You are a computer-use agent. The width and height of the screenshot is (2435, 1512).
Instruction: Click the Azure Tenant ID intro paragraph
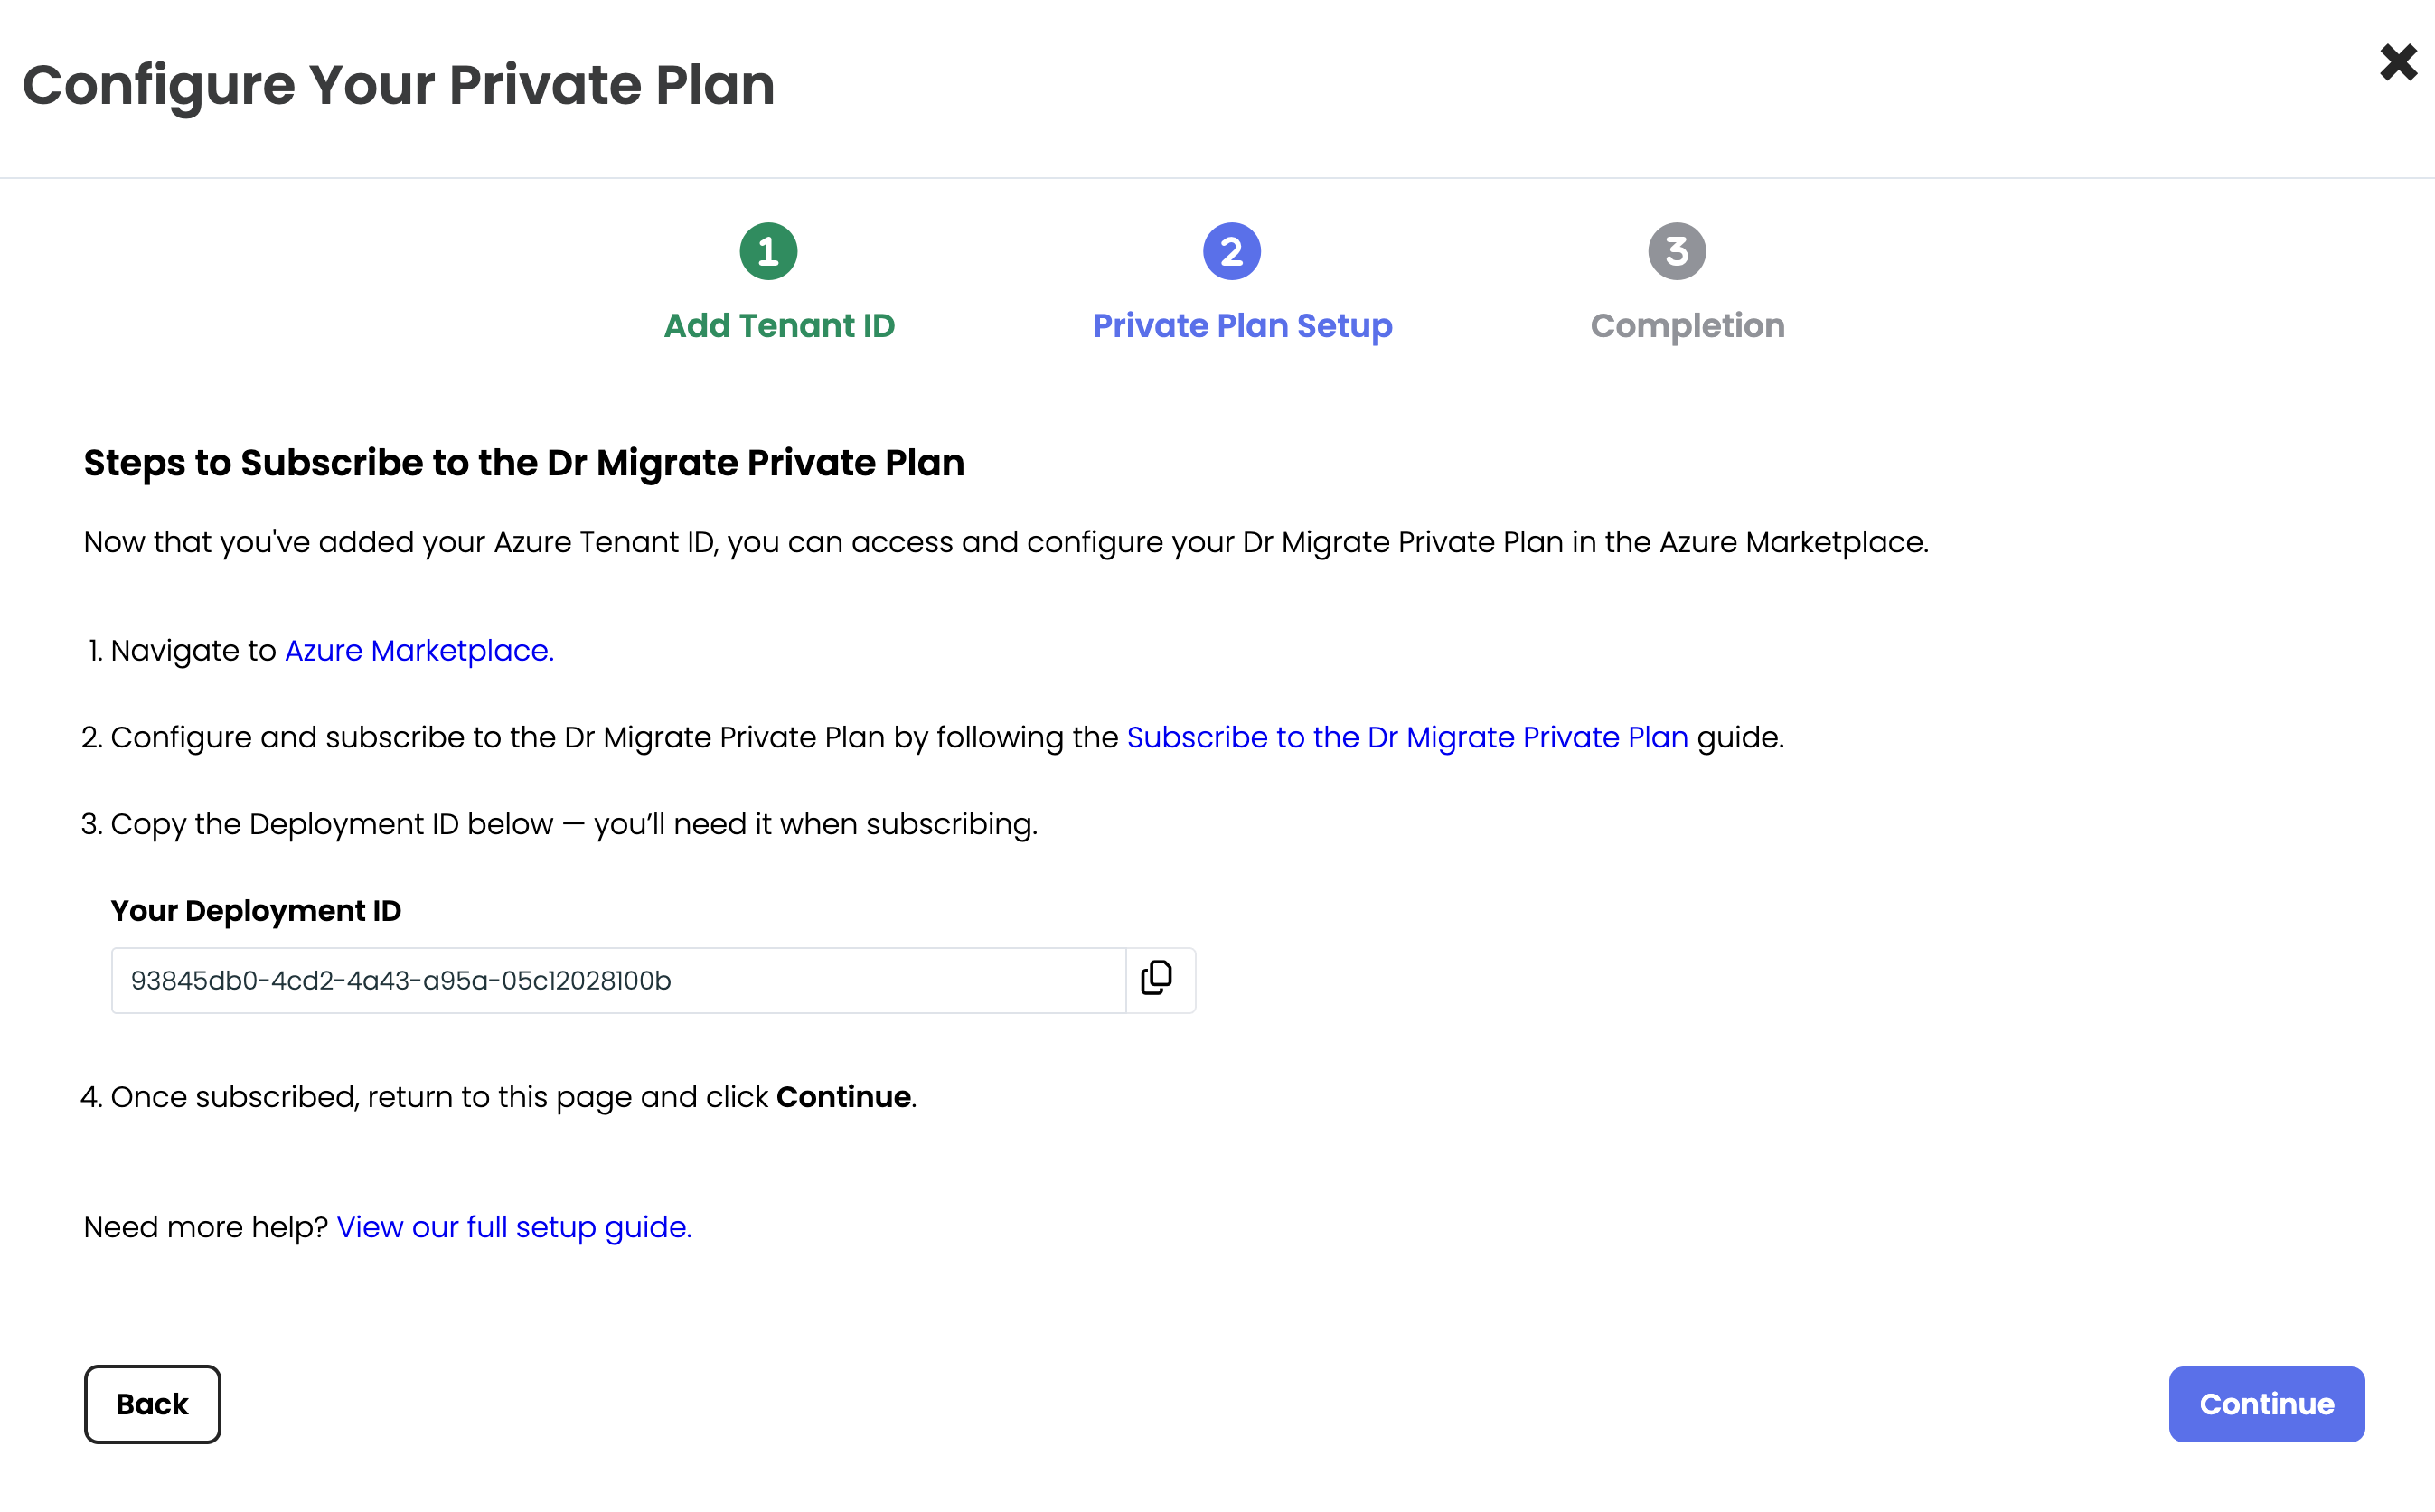tap(1006, 542)
